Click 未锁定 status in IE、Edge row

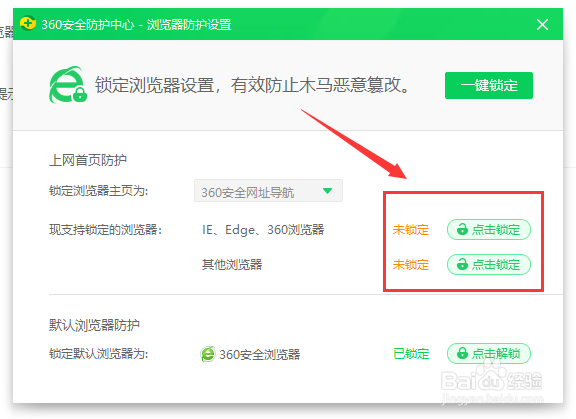click(x=411, y=230)
